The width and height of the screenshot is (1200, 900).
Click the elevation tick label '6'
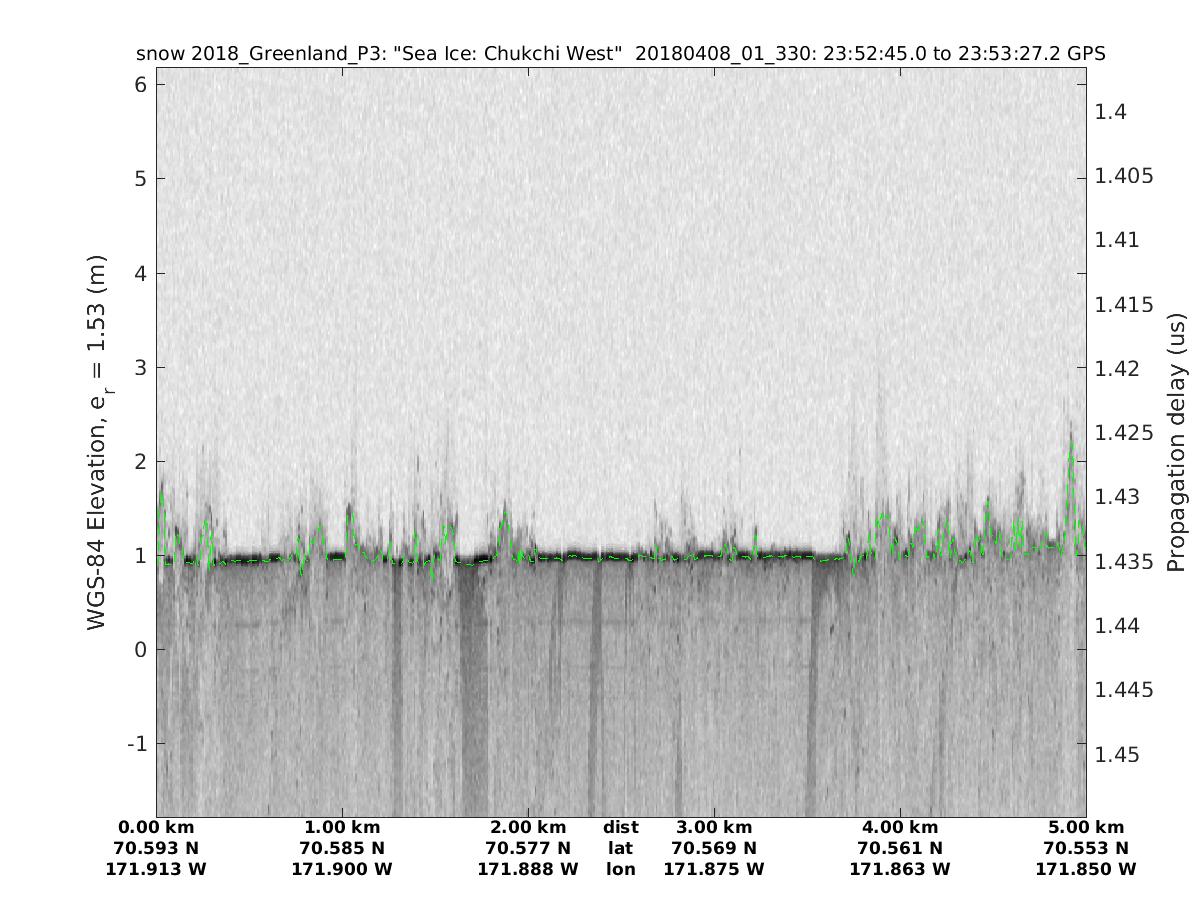141,85
